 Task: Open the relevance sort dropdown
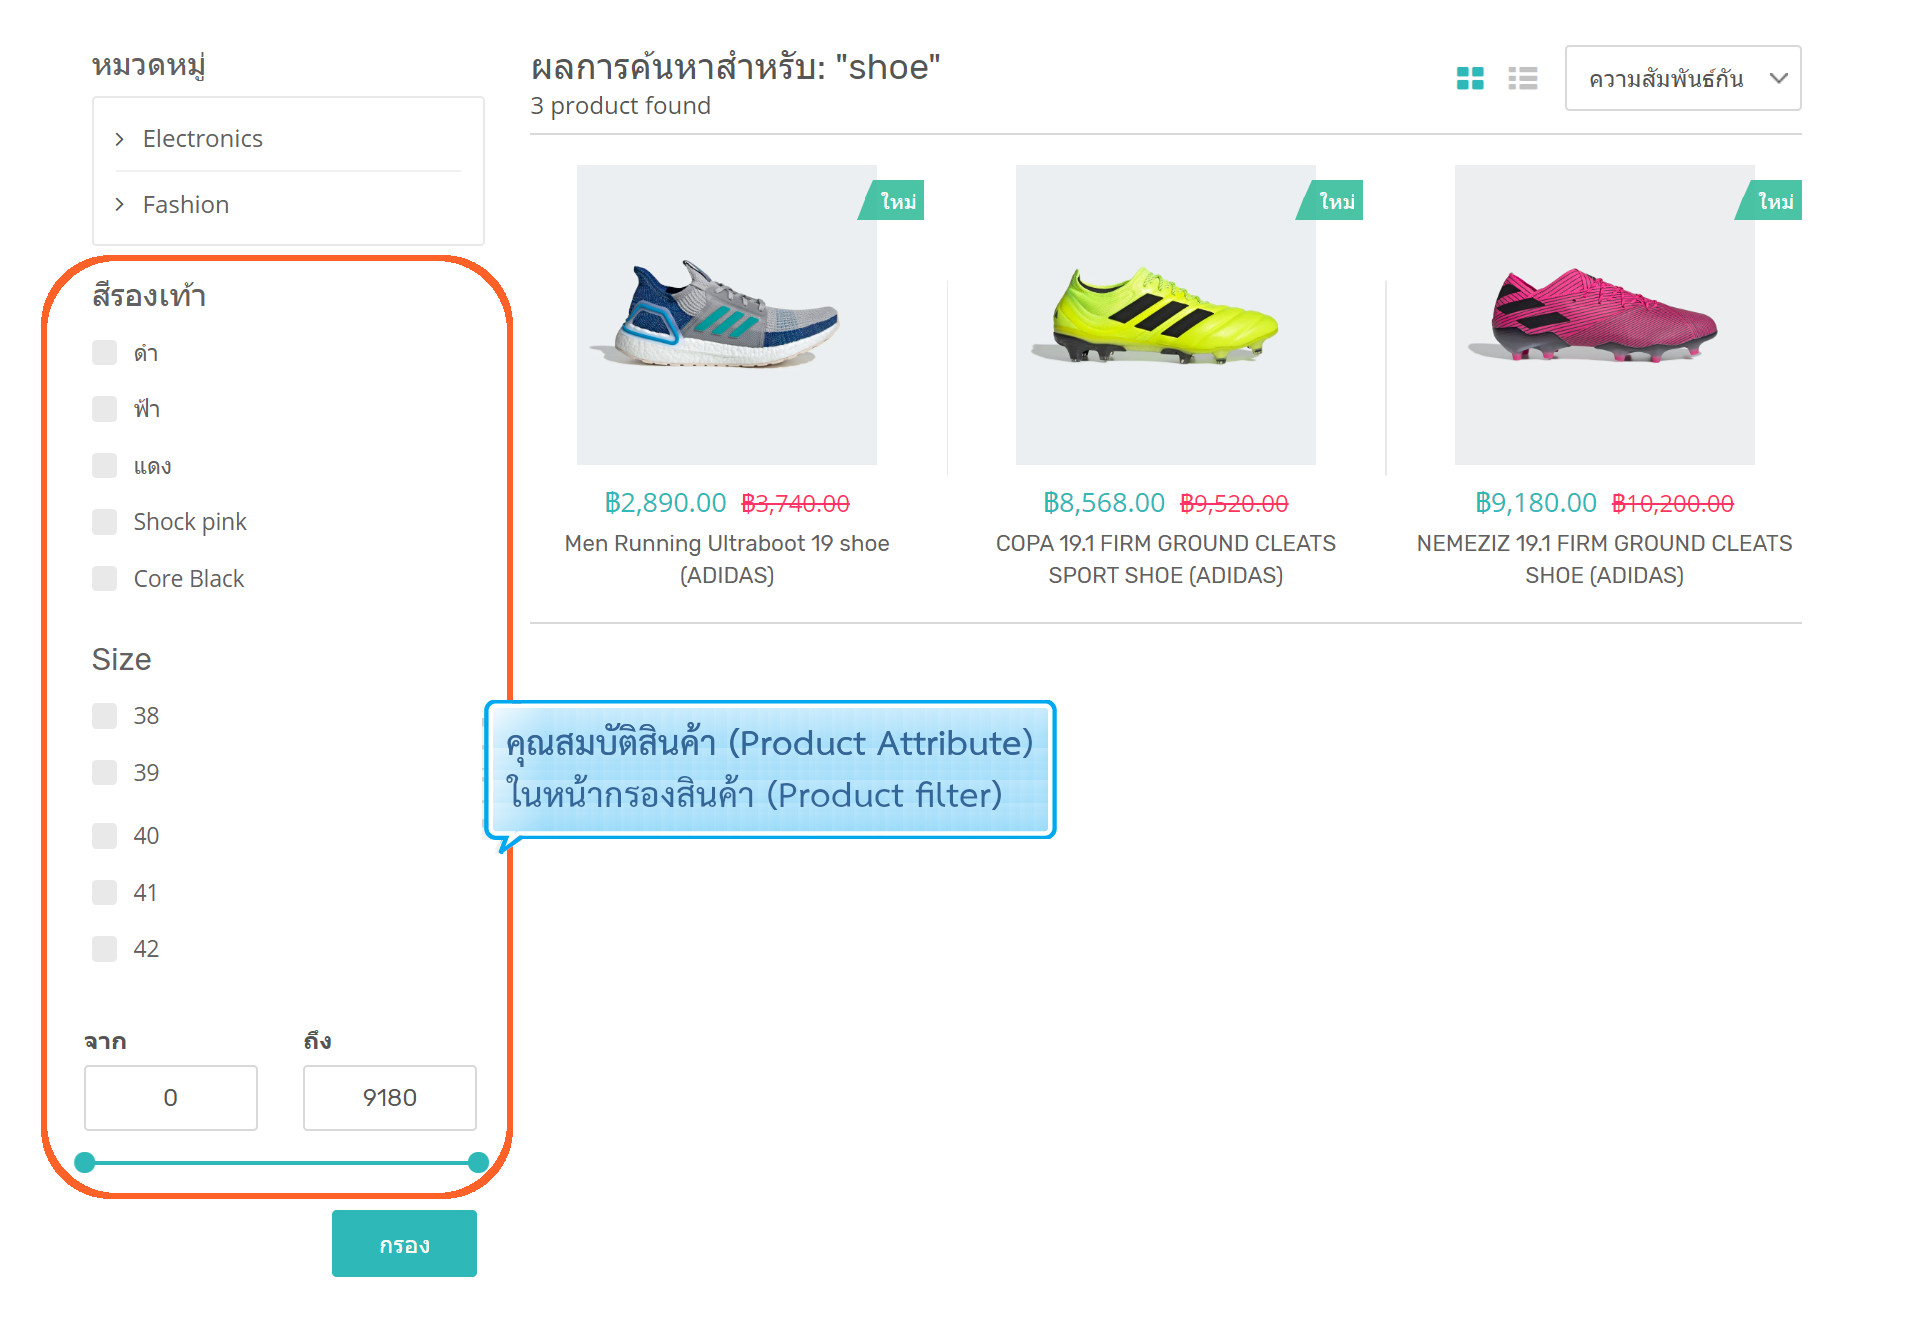pos(1682,78)
